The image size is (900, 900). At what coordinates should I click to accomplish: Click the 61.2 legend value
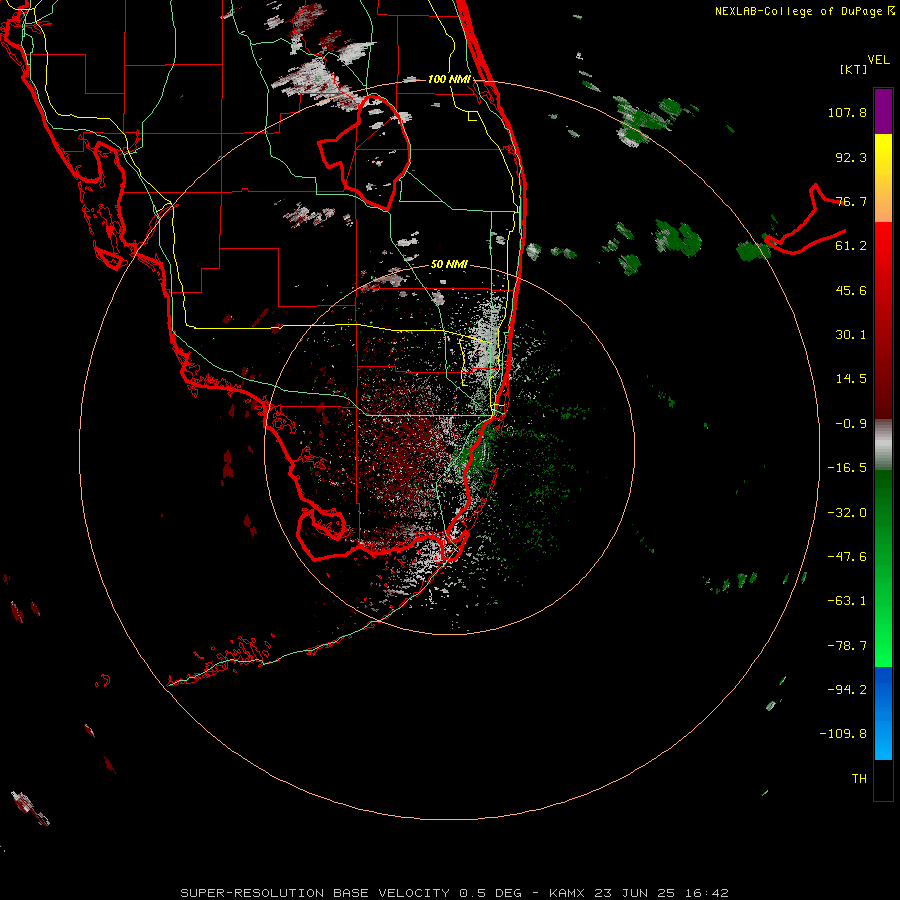coord(851,246)
